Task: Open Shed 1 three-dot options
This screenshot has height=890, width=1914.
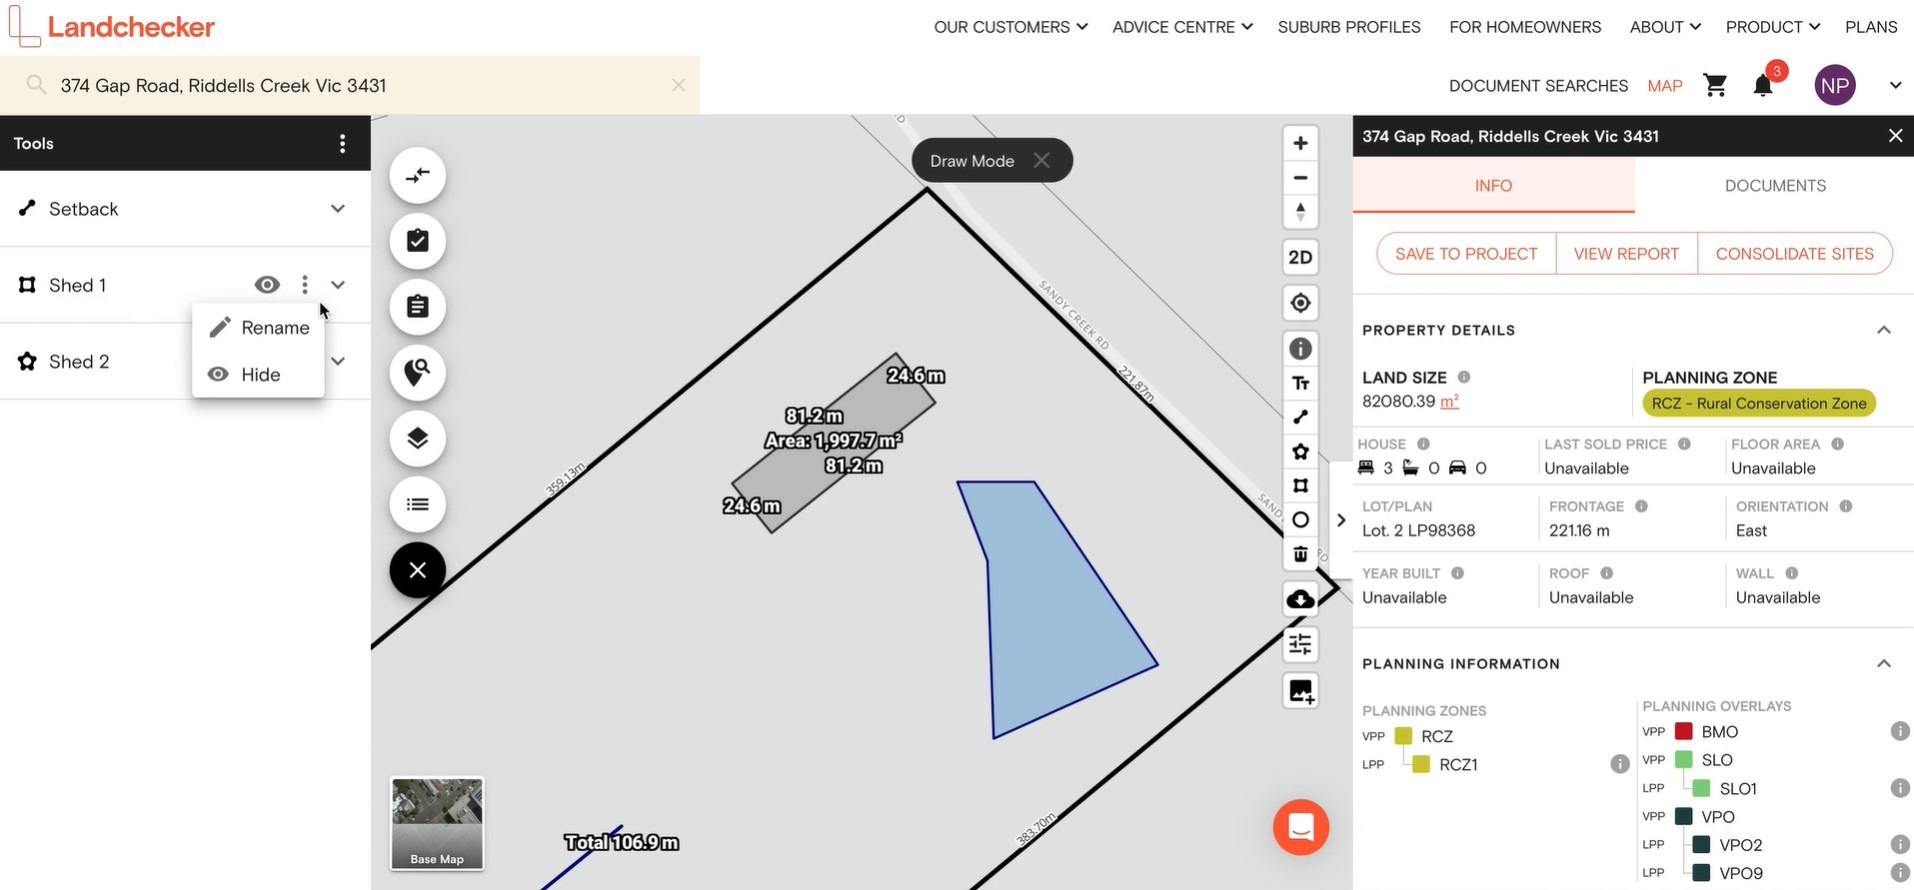Action: pos(305,285)
